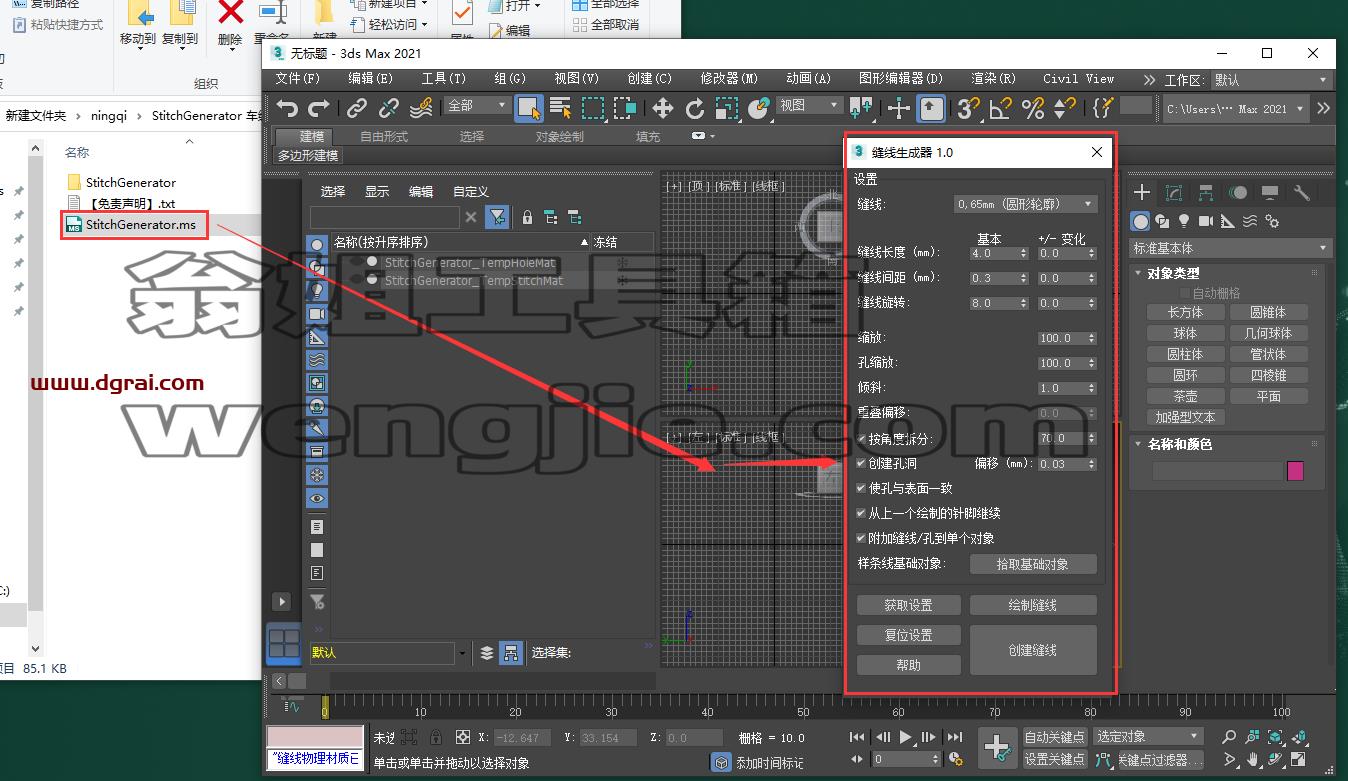Toggle 从上一个绘制的针脚继续 checkbox
This screenshot has height=781, width=1348.
[862, 513]
